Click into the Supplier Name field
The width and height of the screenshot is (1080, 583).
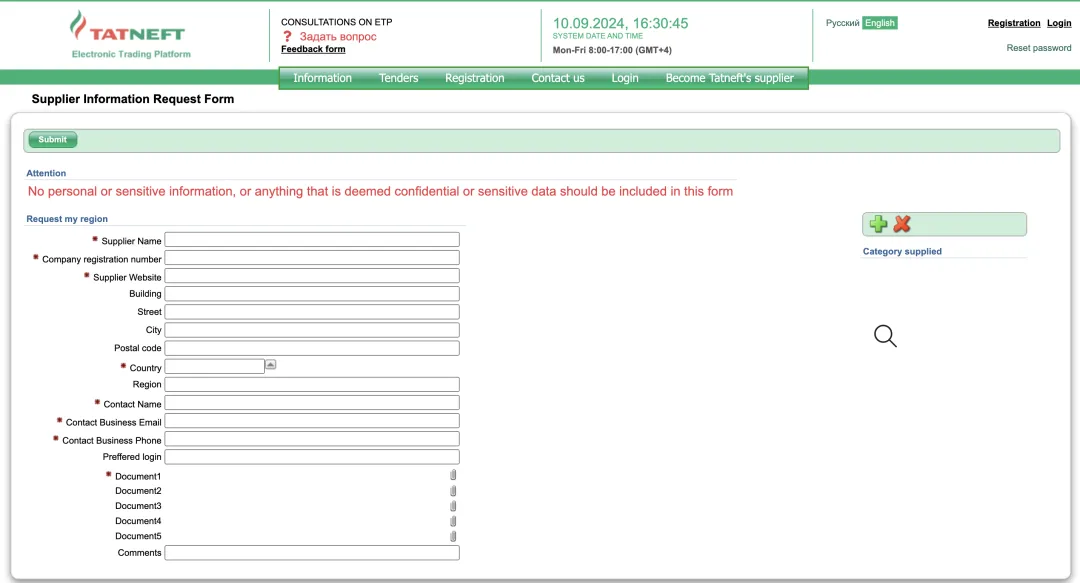coord(312,240)
